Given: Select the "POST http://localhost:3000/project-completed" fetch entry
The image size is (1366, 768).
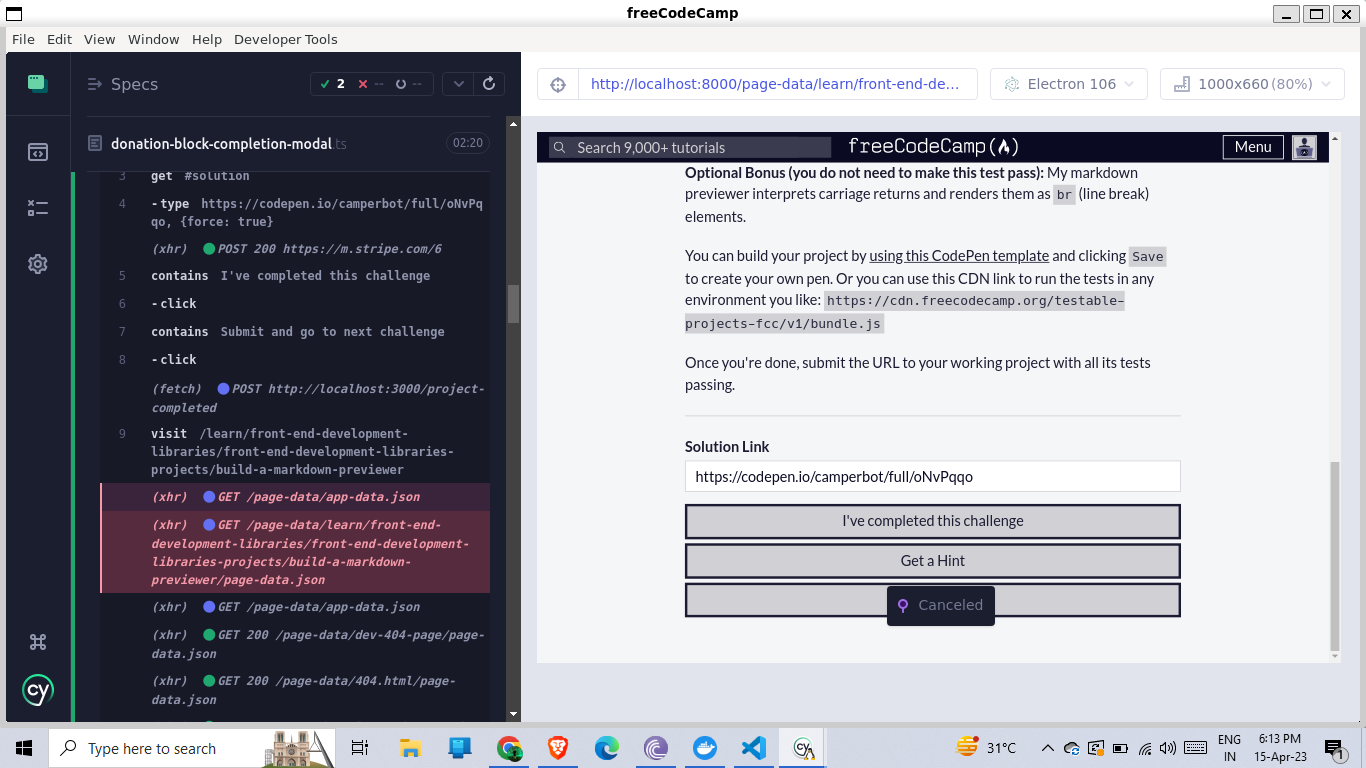Looking at the screenshot, I should [x=295, y=398].
